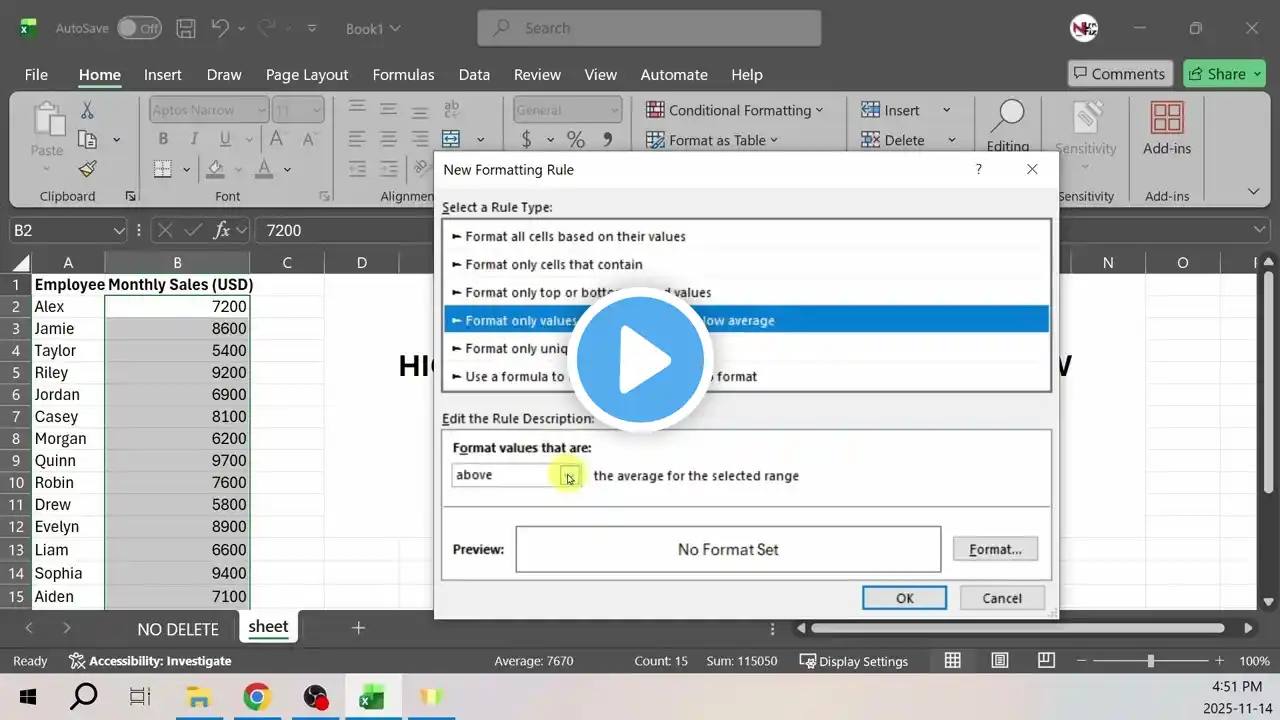
Task: Open the 'above' average dropdown
Action: (569, 476)
